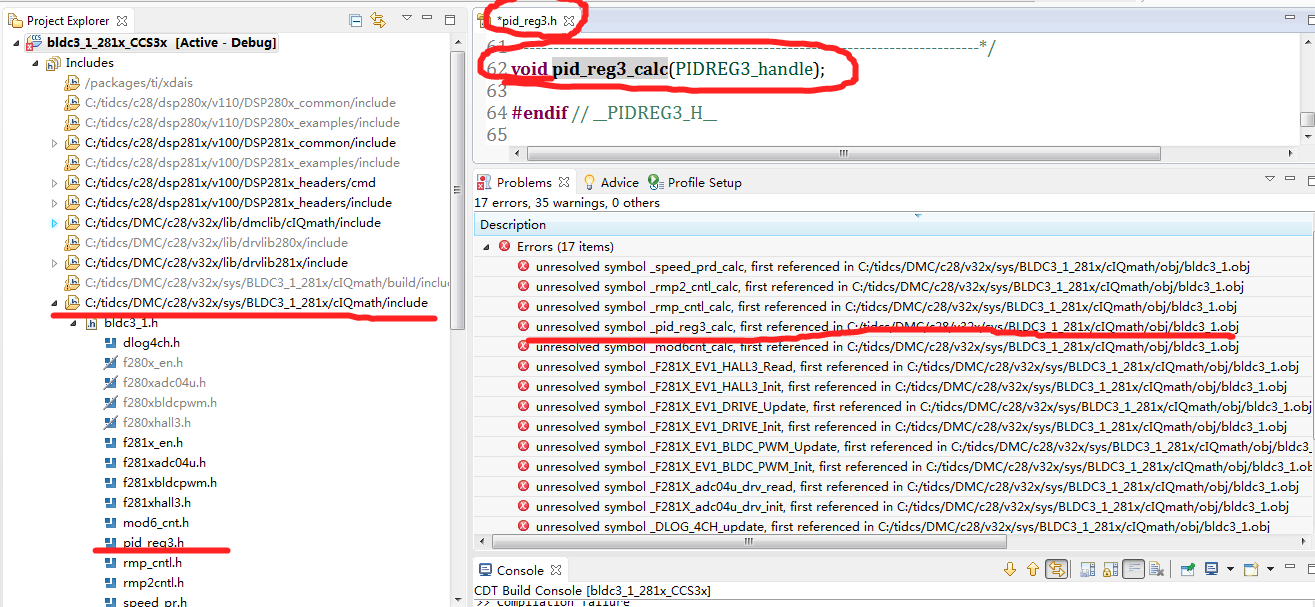Collapse all items in Project Explorer
The height and width of the screenshot is (607, 1315).
356,20
